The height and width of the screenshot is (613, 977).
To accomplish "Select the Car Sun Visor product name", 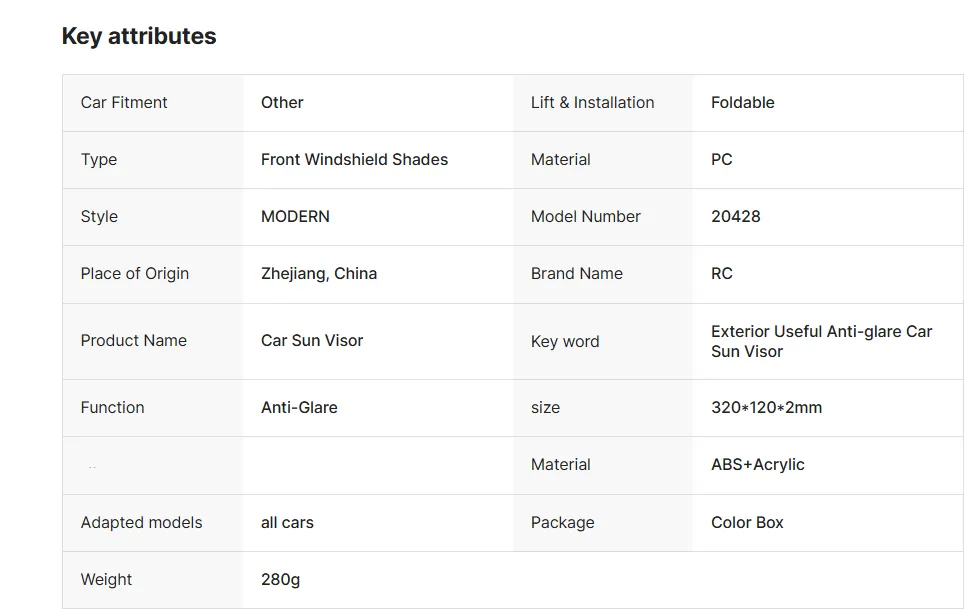I will coord(312,340).
